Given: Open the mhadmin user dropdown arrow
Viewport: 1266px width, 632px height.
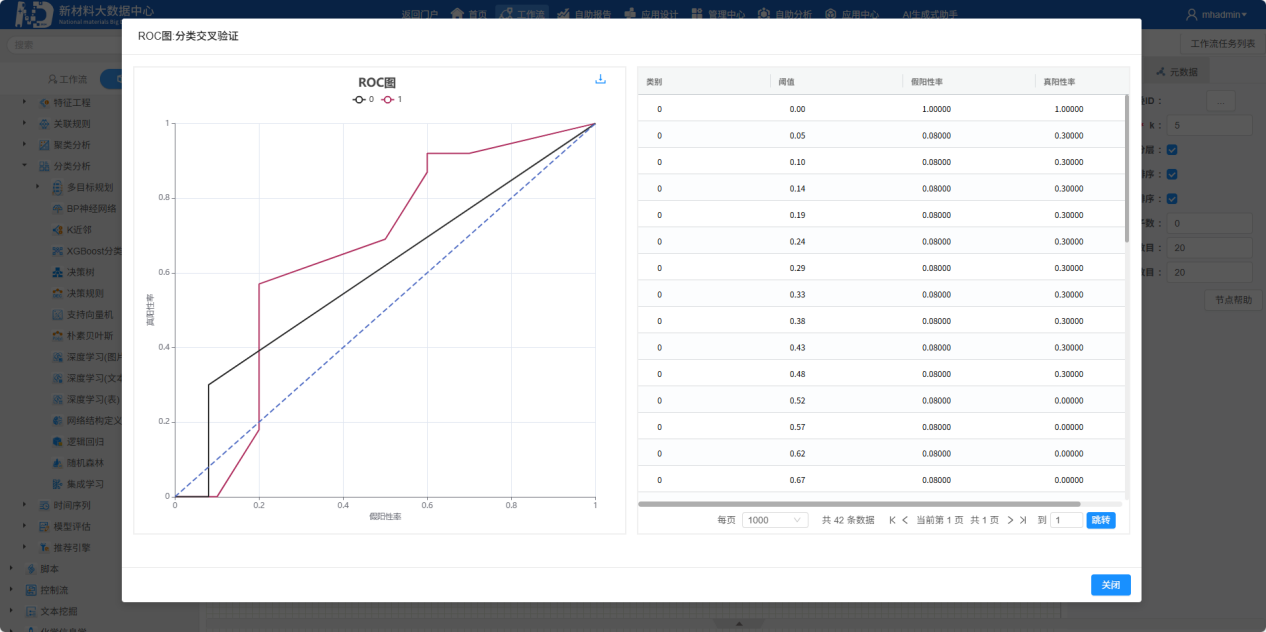Looking at the screenshot, I should [1244, 15].
